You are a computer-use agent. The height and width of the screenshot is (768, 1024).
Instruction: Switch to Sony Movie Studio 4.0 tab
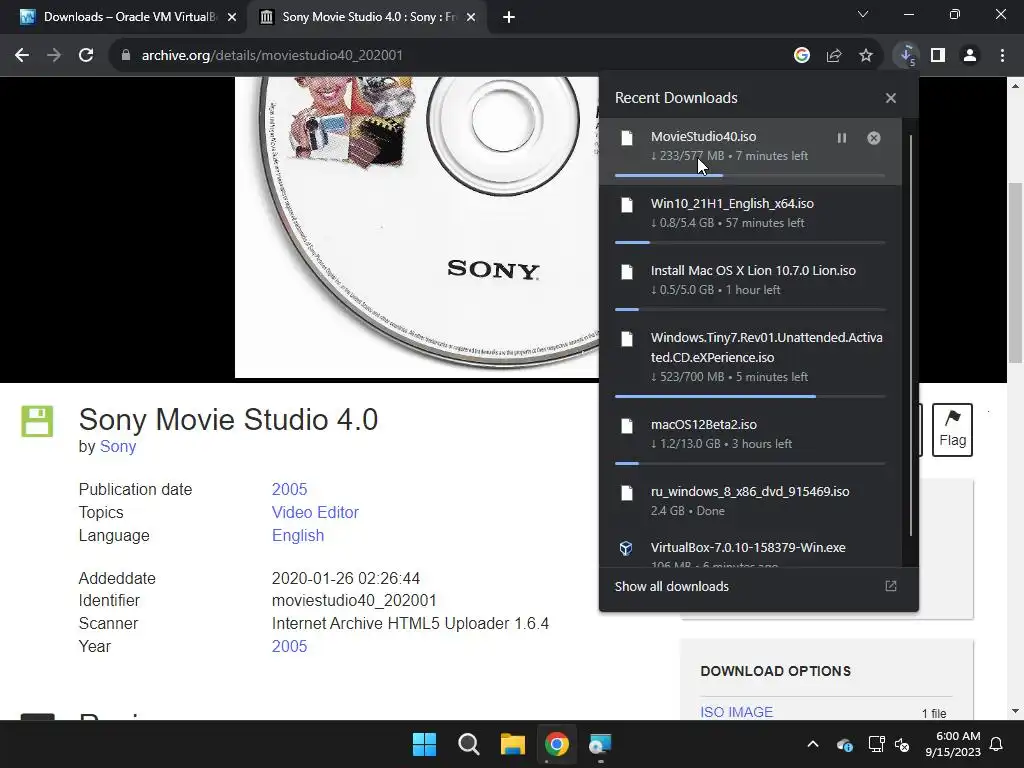[x=367, y=17]
